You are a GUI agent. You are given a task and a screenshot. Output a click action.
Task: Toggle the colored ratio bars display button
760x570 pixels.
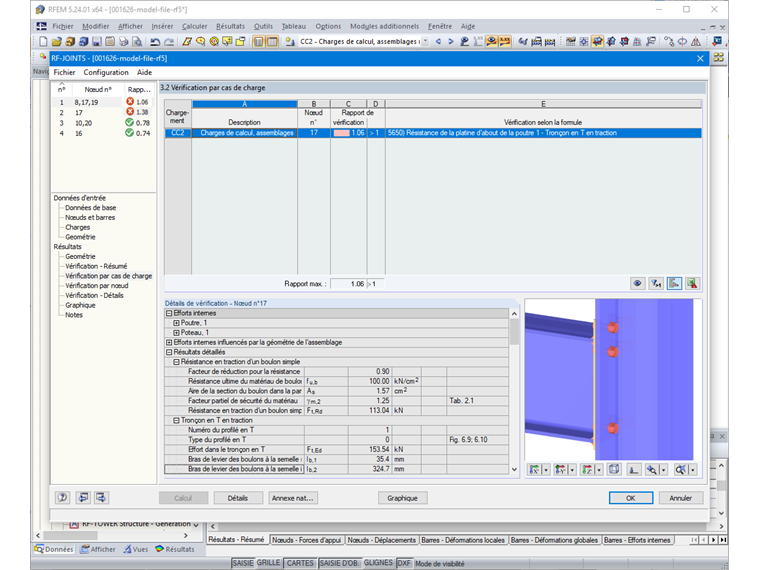pos(674,284)
